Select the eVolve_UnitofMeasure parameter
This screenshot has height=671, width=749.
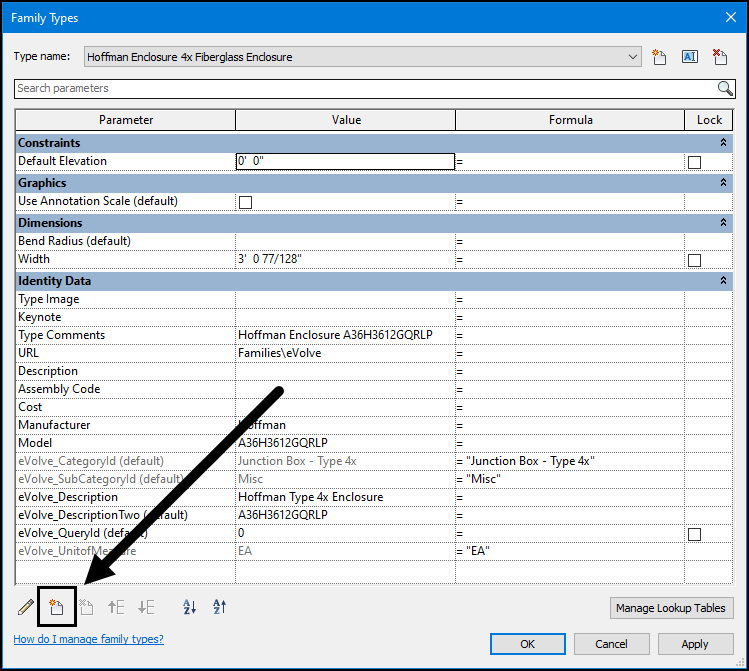pos(126,551)
